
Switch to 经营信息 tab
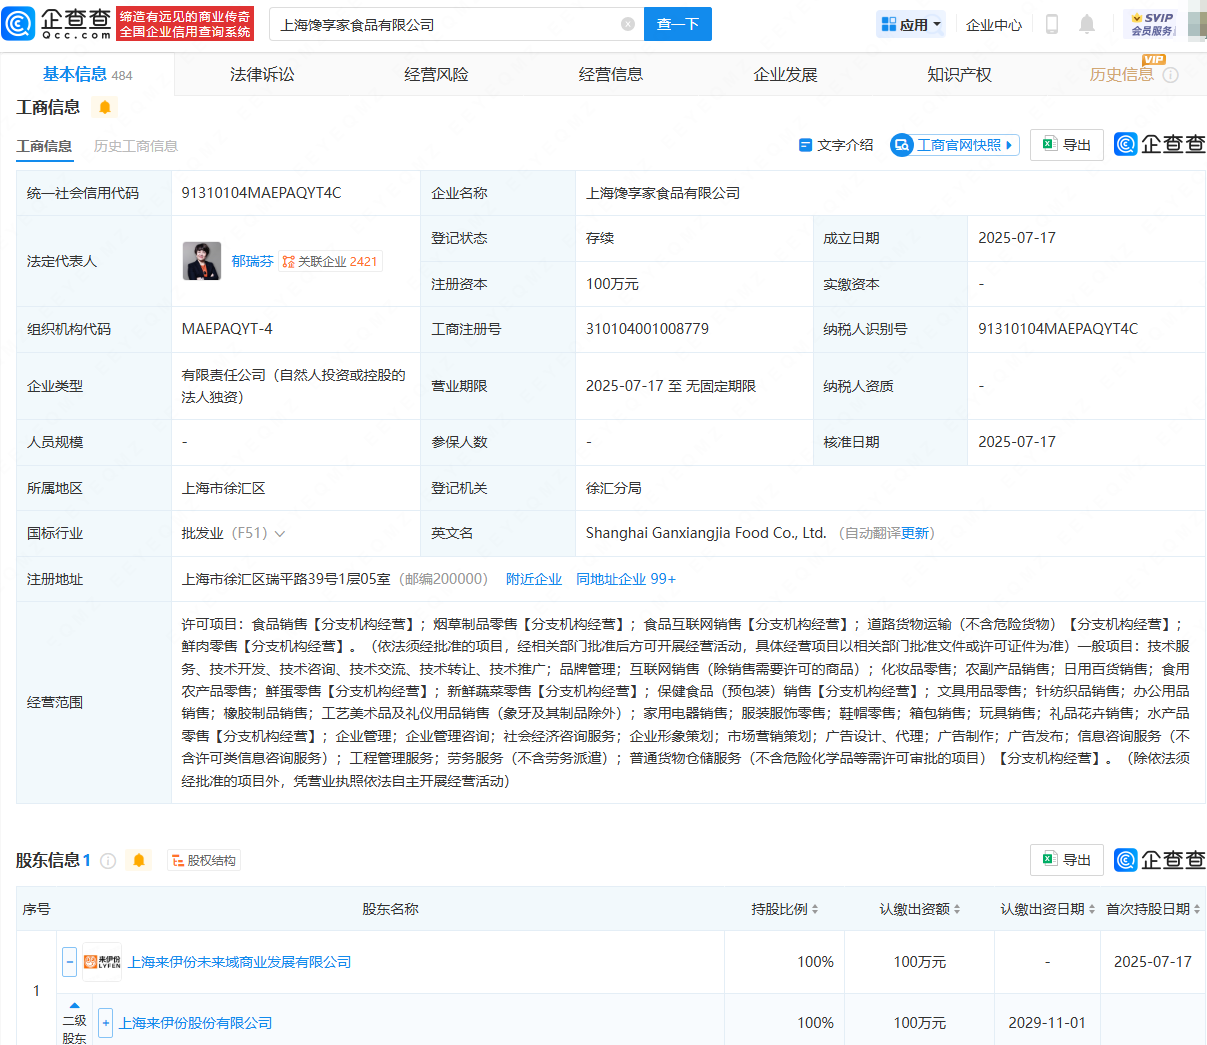[x=611, y=74]
